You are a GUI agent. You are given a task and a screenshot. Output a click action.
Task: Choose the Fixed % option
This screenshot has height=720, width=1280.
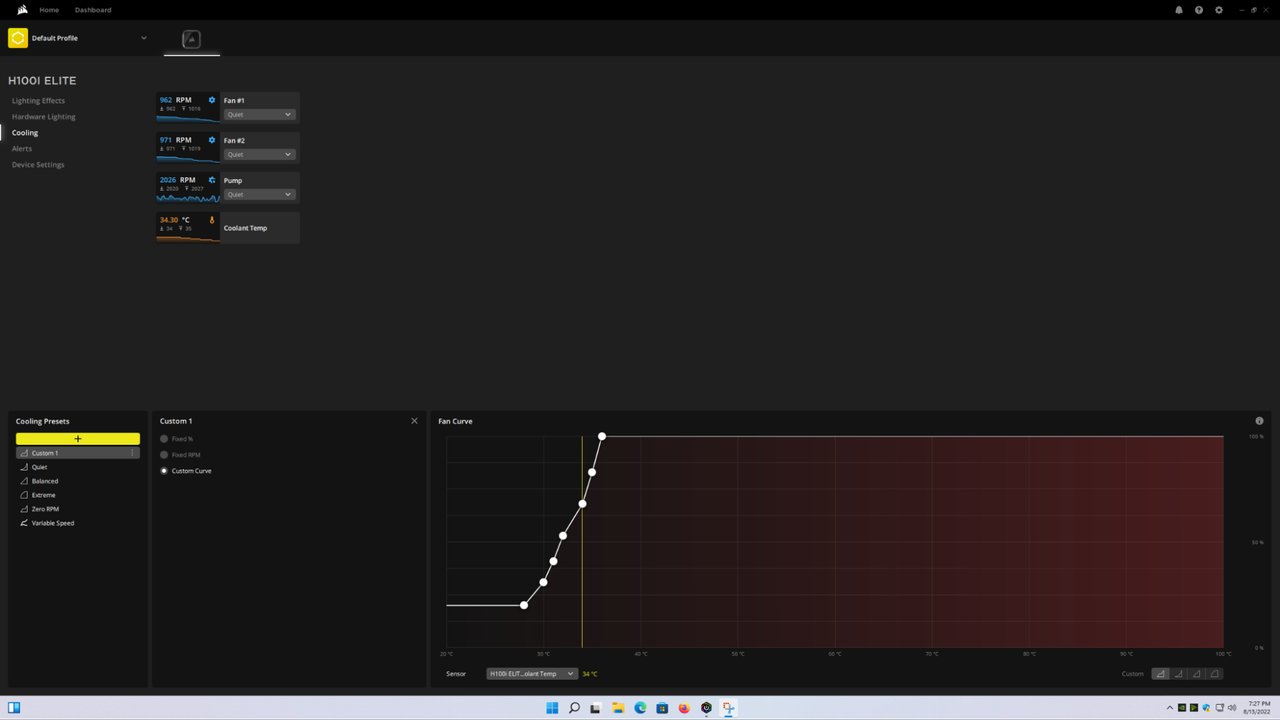[164, 439]
